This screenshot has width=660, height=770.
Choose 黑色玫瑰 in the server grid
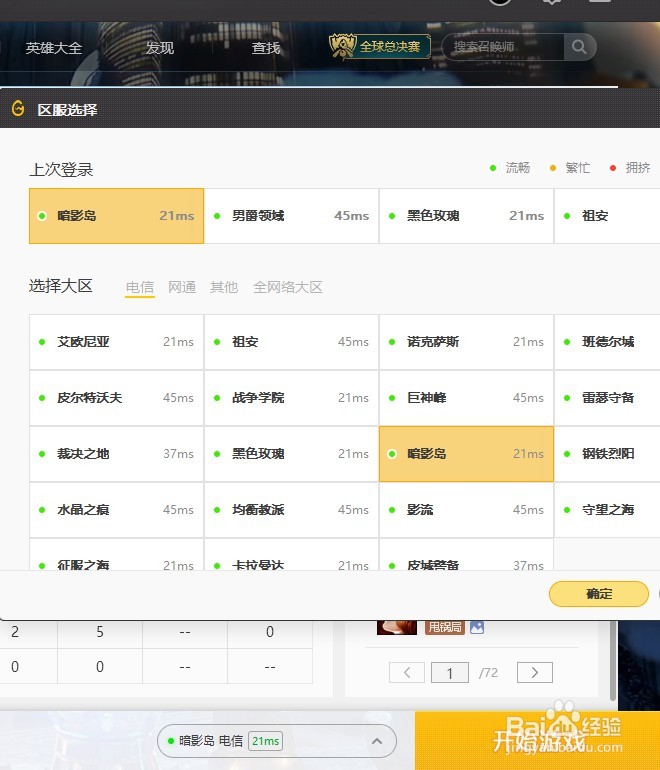pyautogui.click(x=291, y=454)
